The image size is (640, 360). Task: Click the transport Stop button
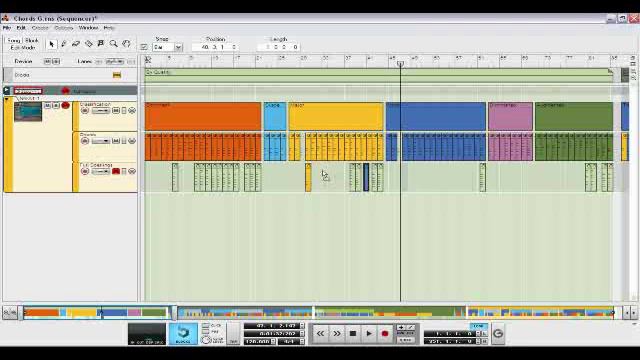pyautogui.click(x=353, y=334)
